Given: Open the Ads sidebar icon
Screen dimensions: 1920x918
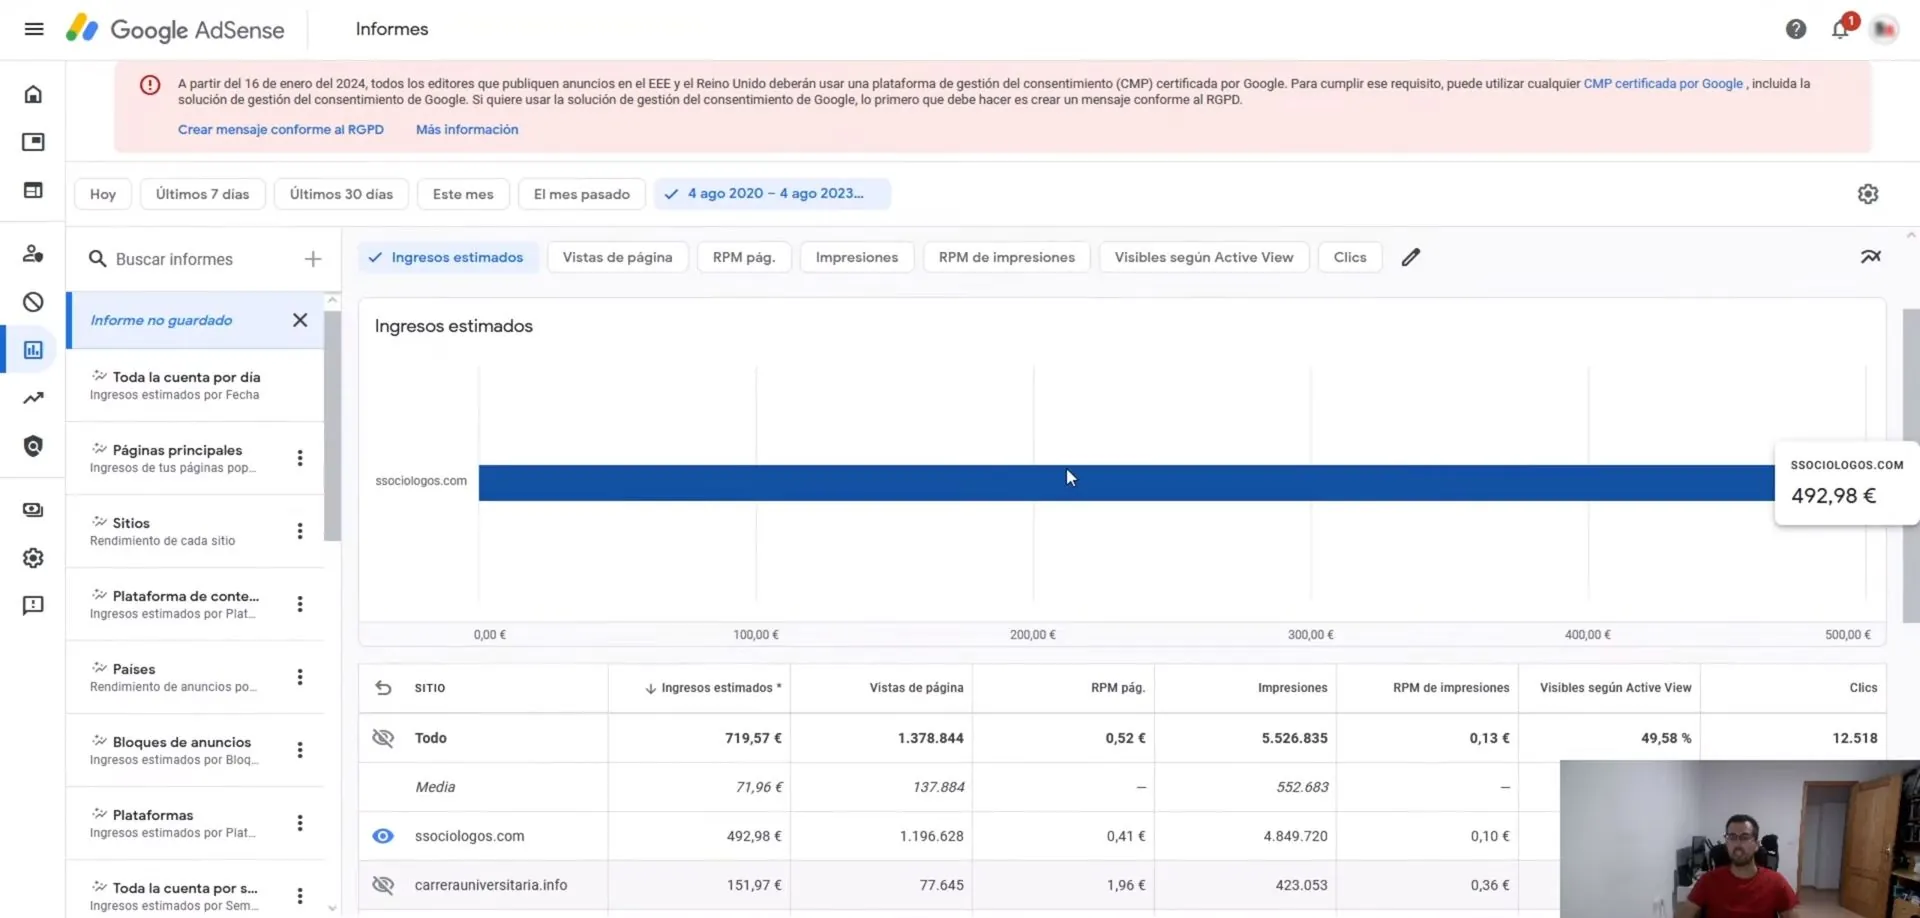Looking at the screenshot, I should pos(33,142).
